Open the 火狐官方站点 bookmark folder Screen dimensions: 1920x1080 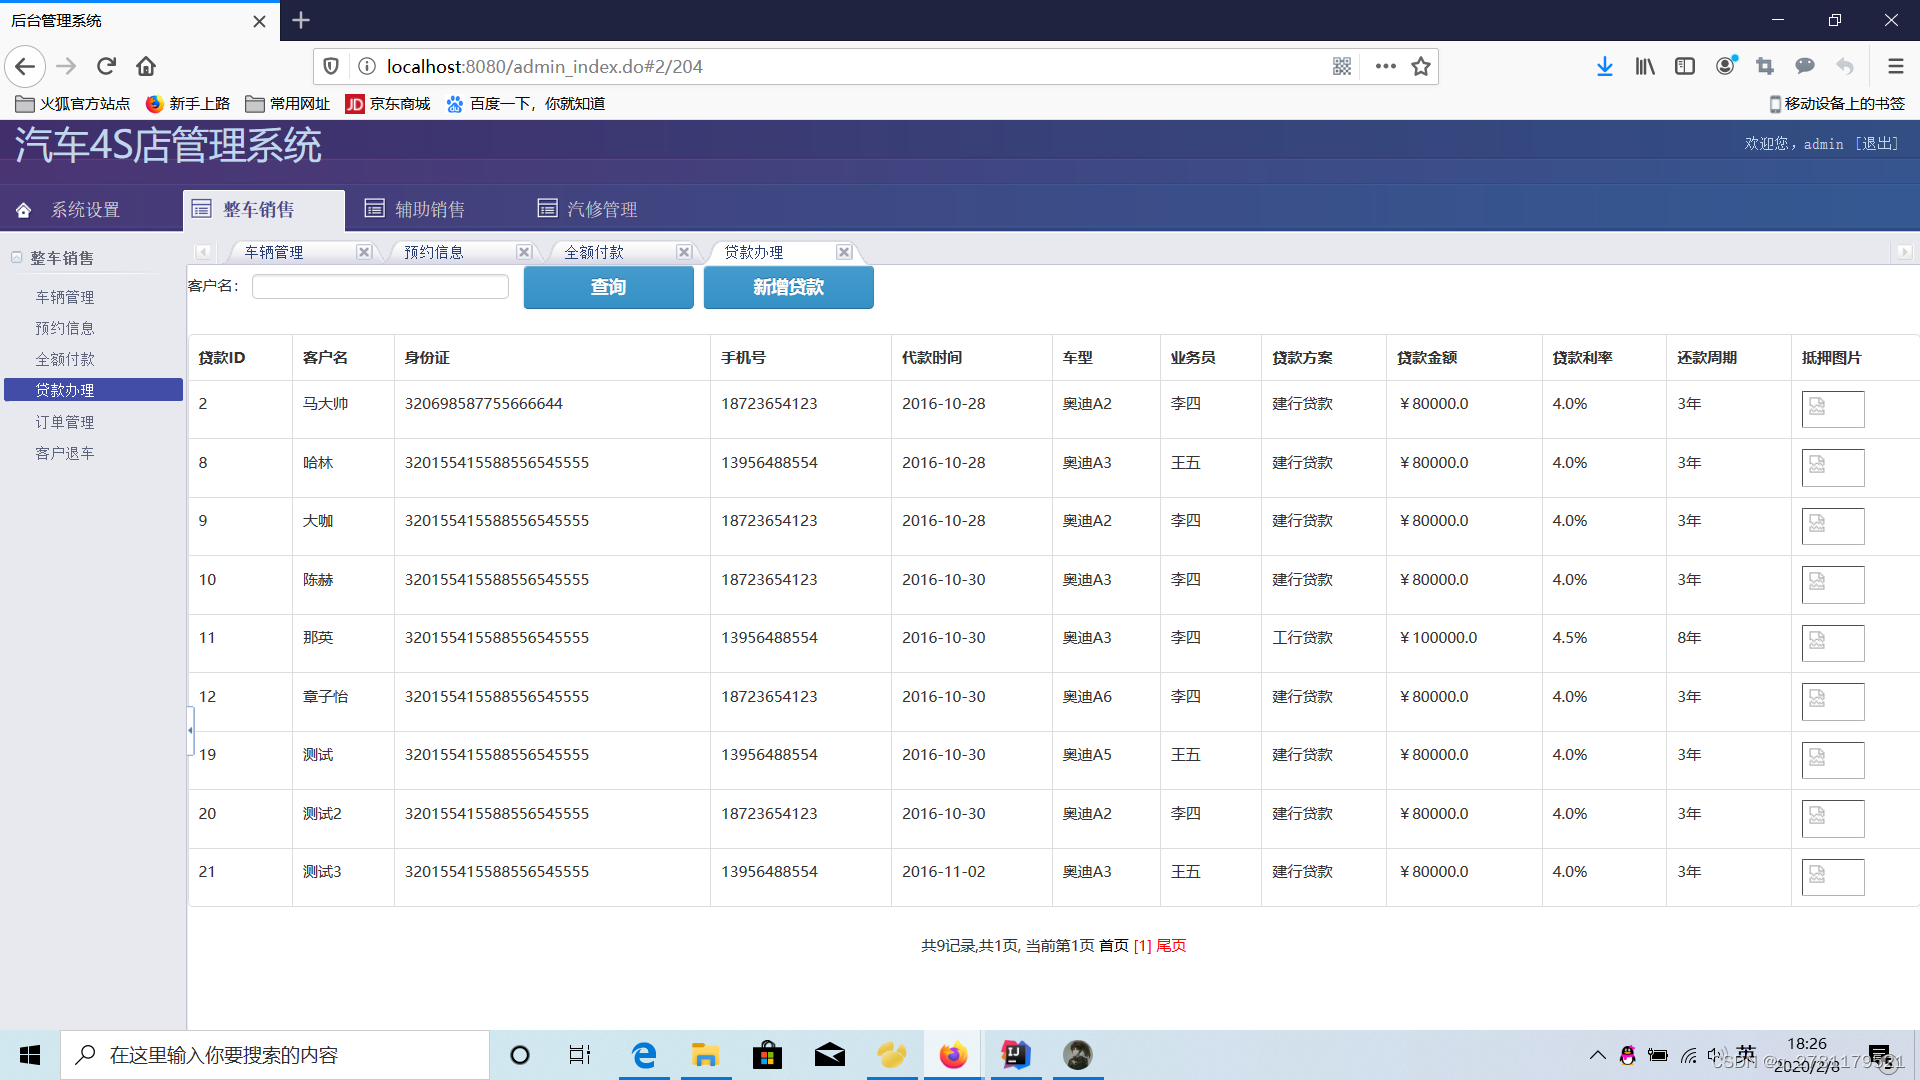pos(73,104)
